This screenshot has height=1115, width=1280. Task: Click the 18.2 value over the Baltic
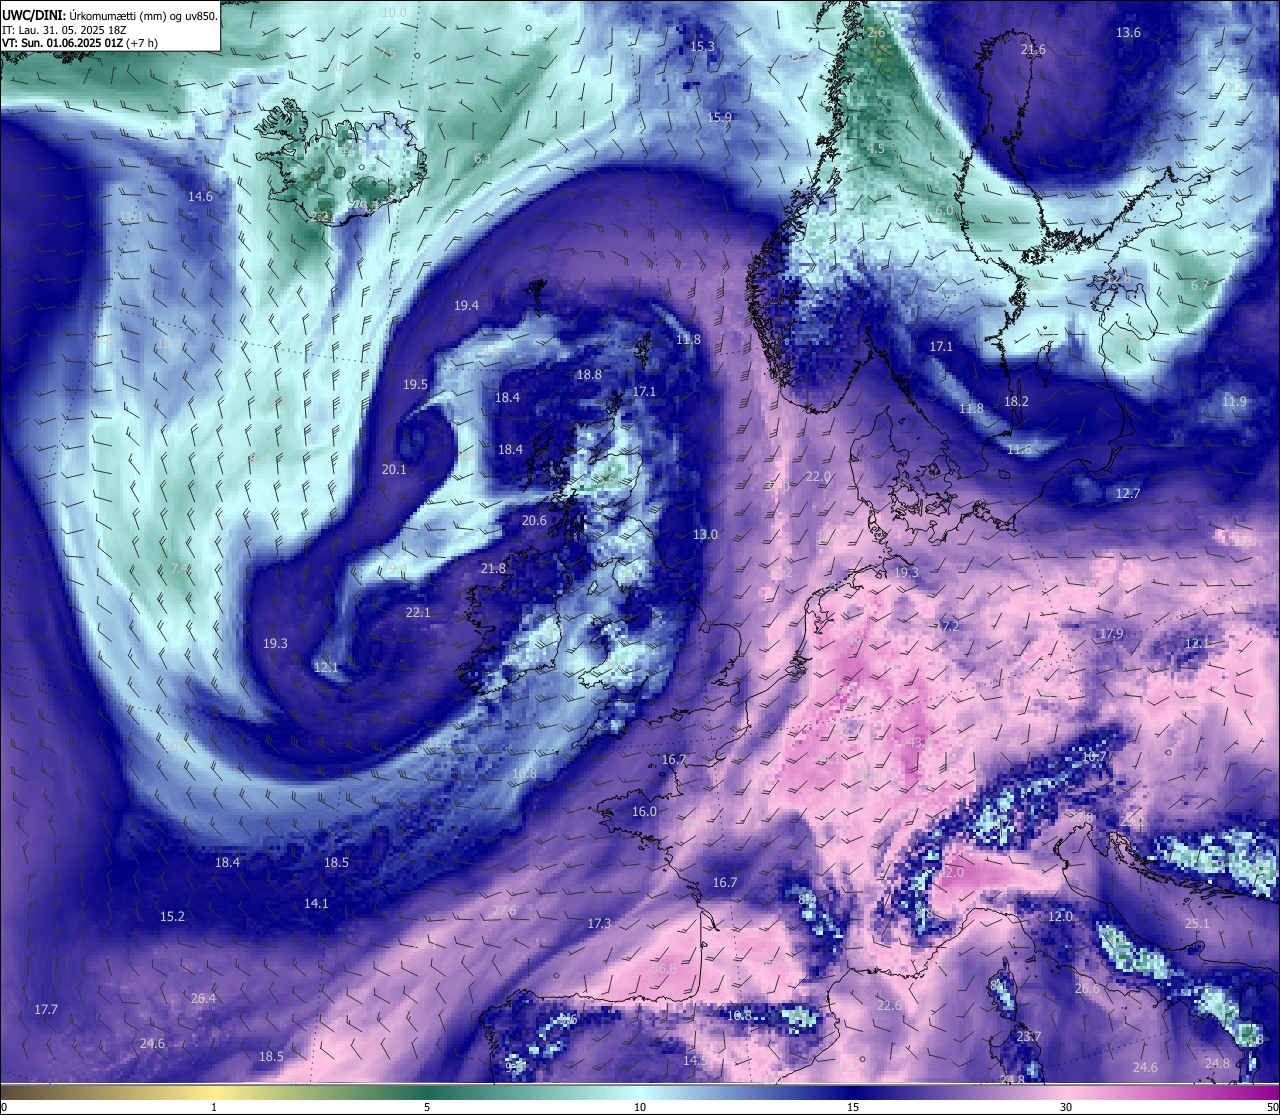point(1016,401)
